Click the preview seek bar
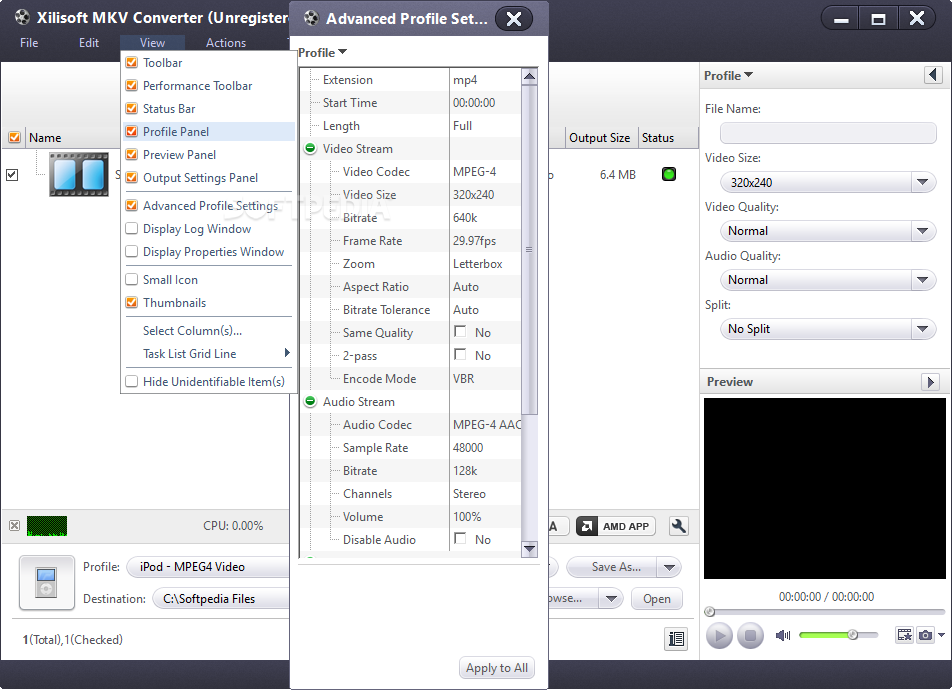Image resolution: width=952 pixels, height=690 pixels. [824, 612]
